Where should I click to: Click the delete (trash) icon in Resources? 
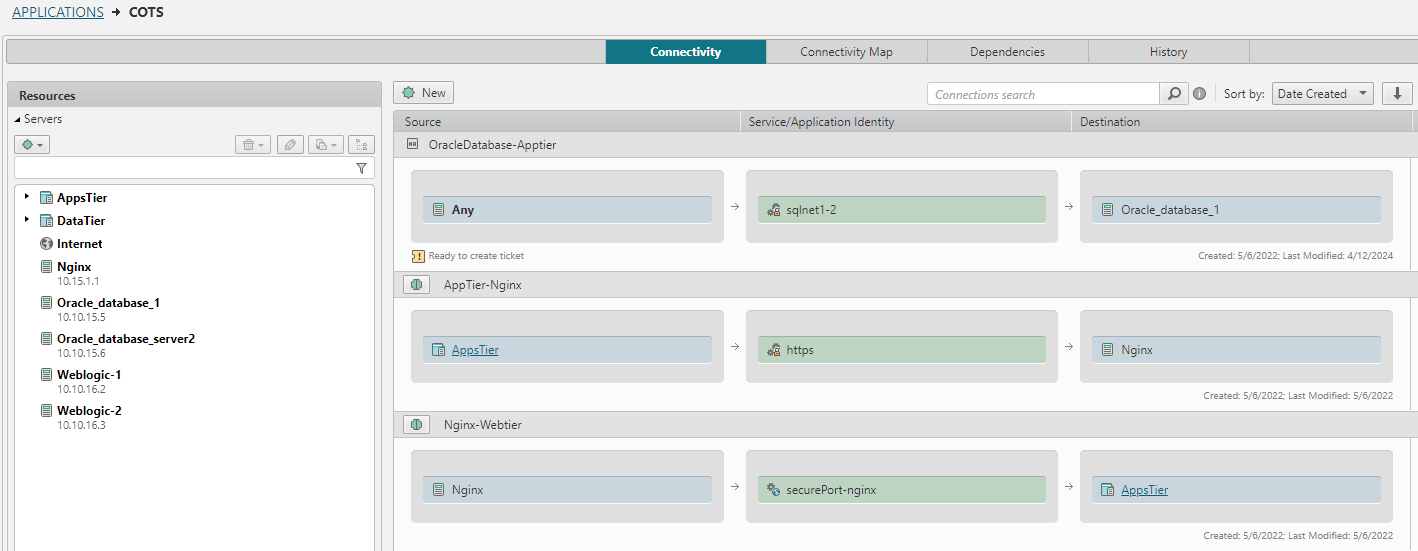(x=252, y=145)
